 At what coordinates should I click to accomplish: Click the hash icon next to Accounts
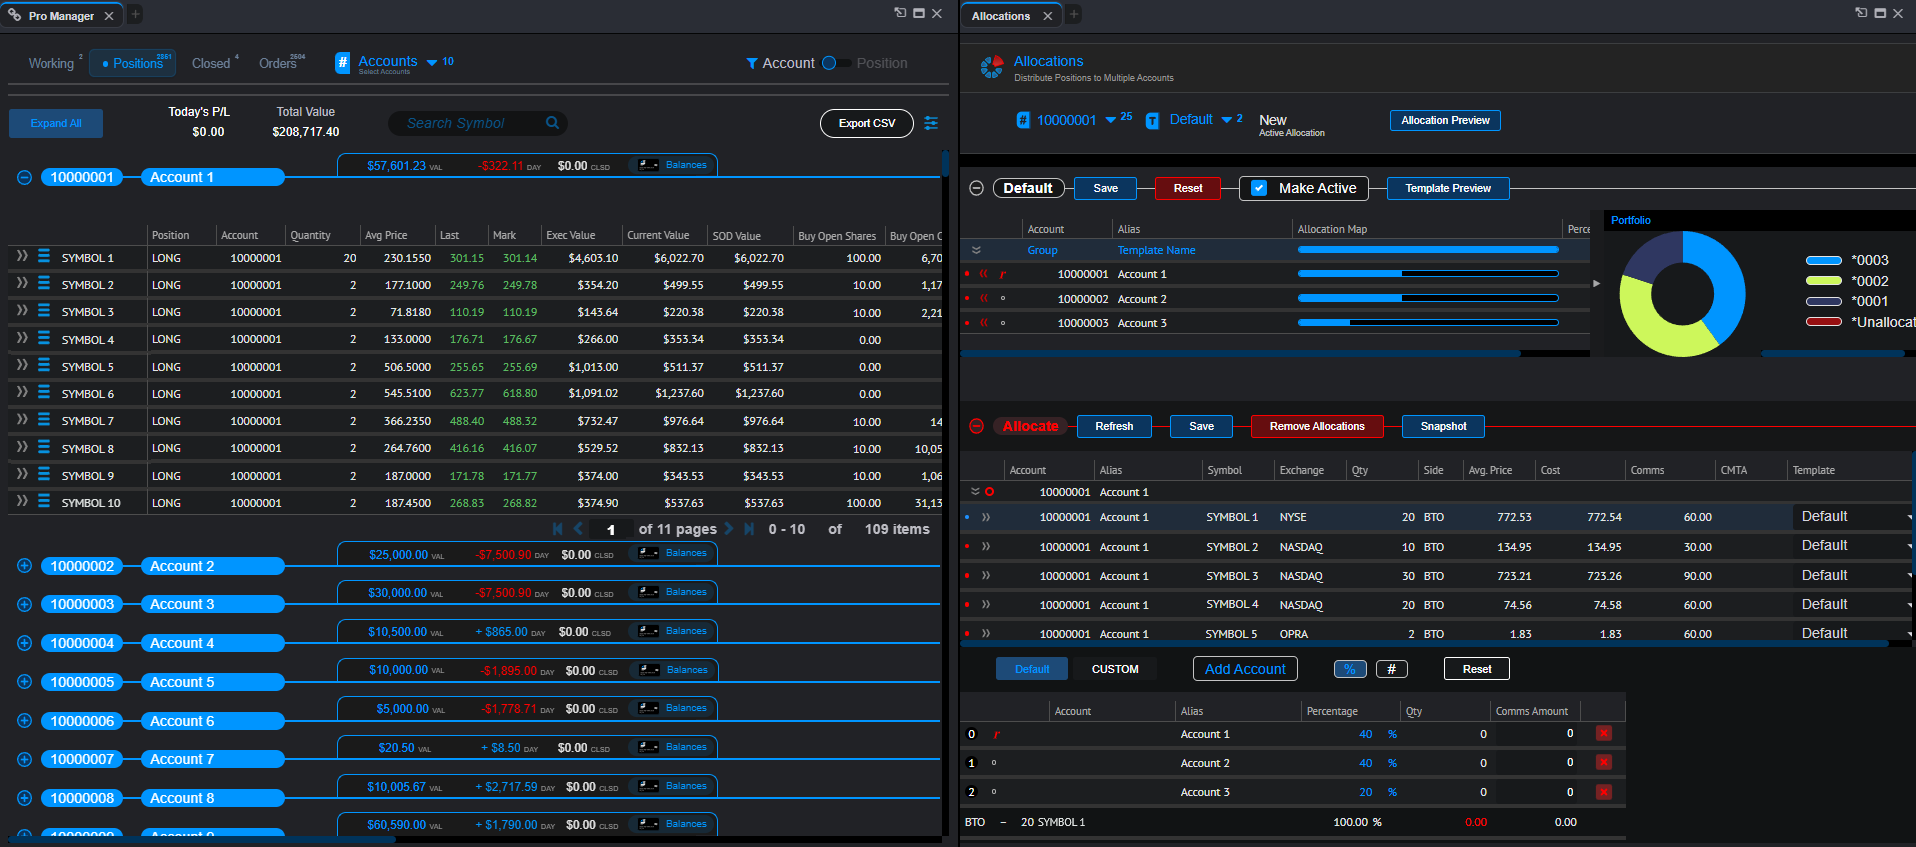click(x=342, y=63)
